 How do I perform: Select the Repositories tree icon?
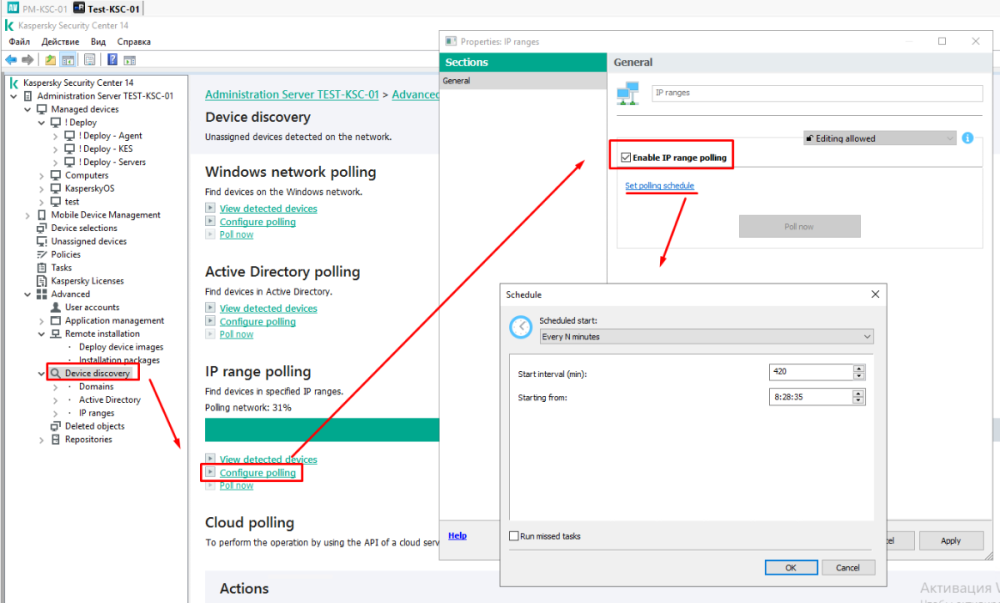[x=55, y=440]
